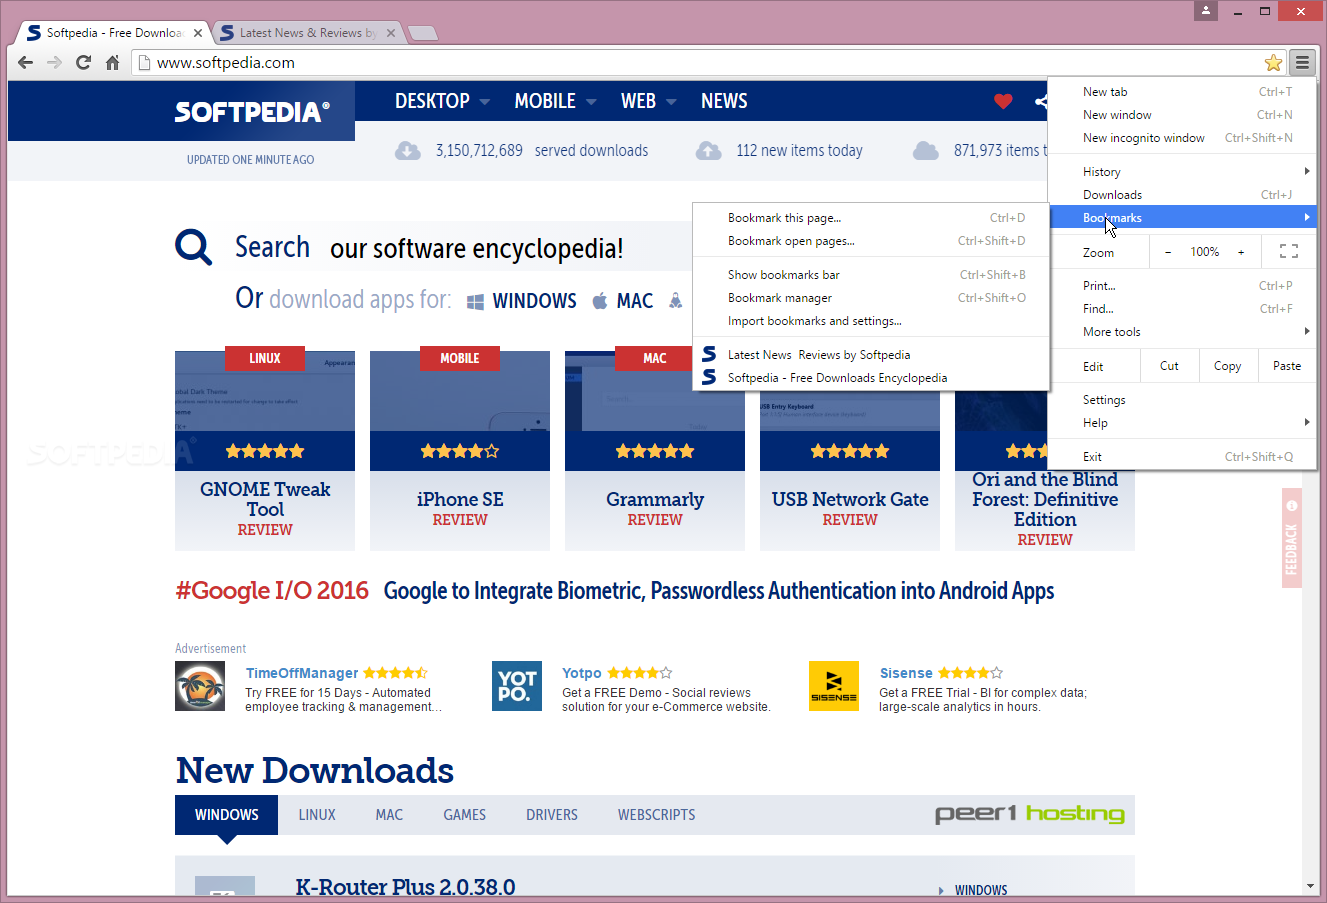Click the upload cloud icon beside new items today

point(709,151)
